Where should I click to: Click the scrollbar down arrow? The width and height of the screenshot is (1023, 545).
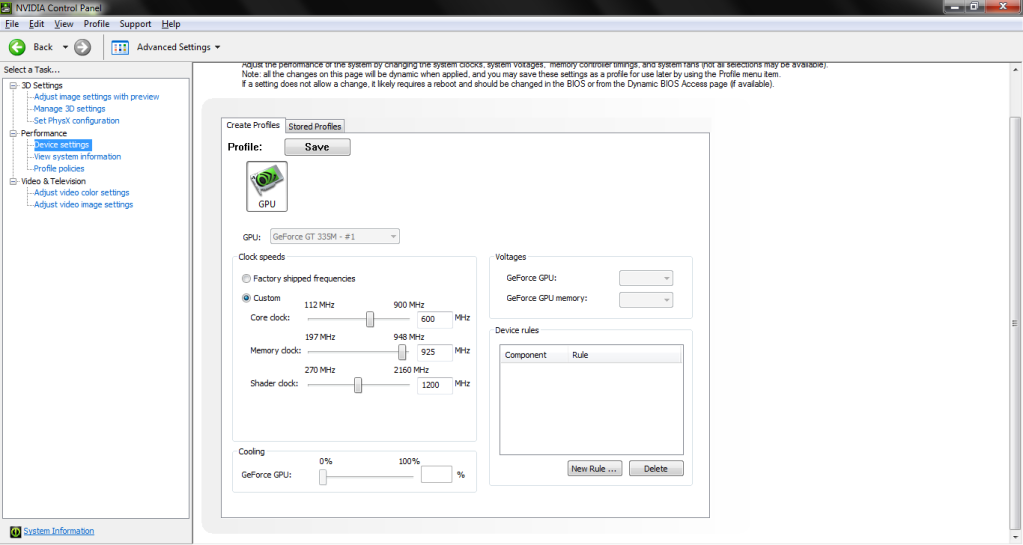point(1015,538)
